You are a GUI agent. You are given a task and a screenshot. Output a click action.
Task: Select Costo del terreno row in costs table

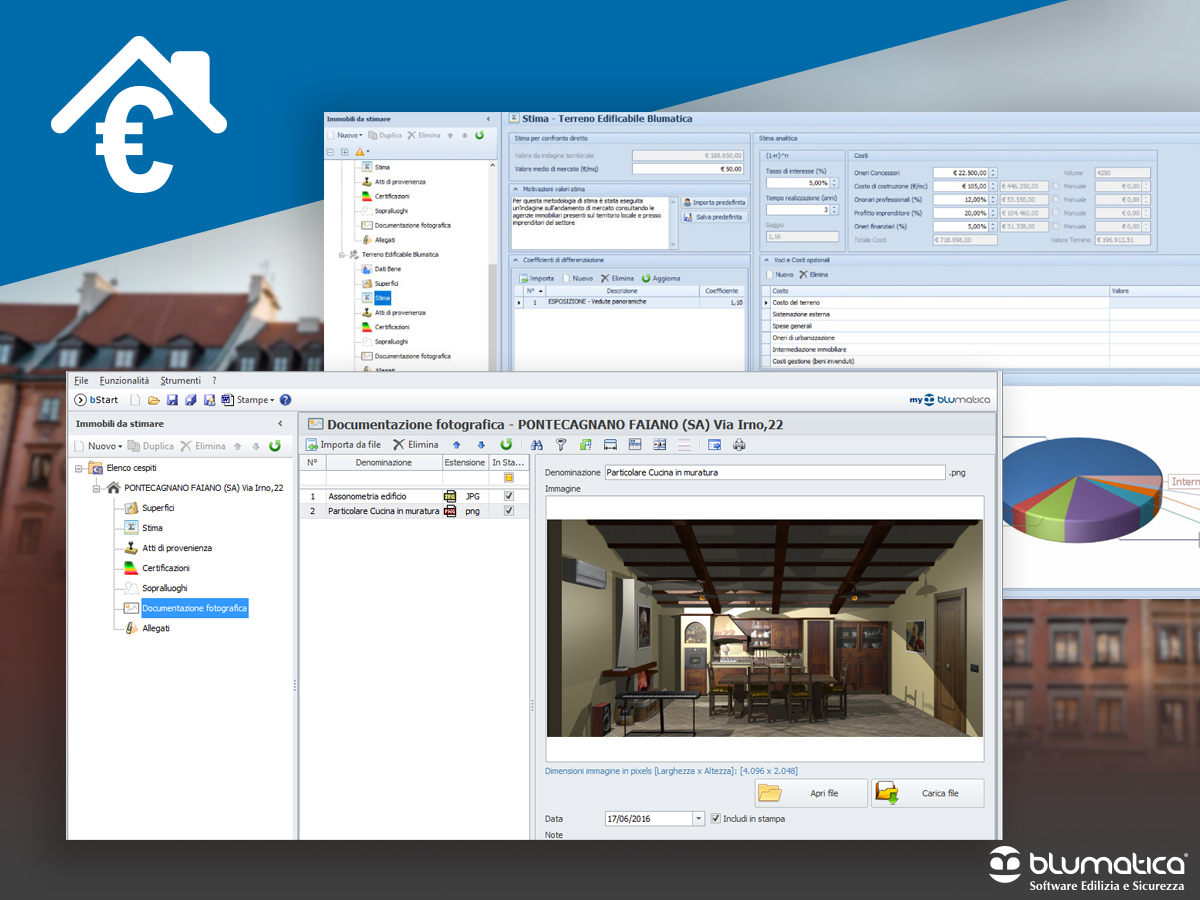(x=981, y=302)
